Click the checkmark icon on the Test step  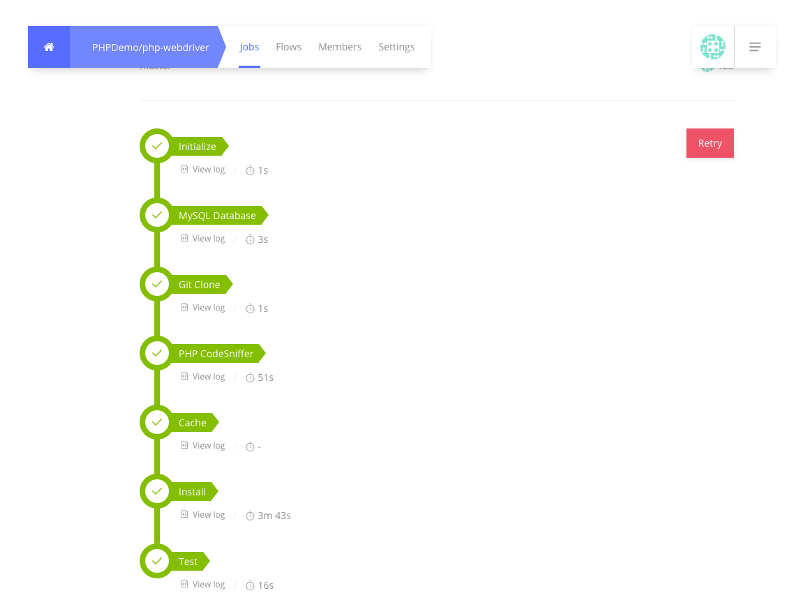(157, 560)
